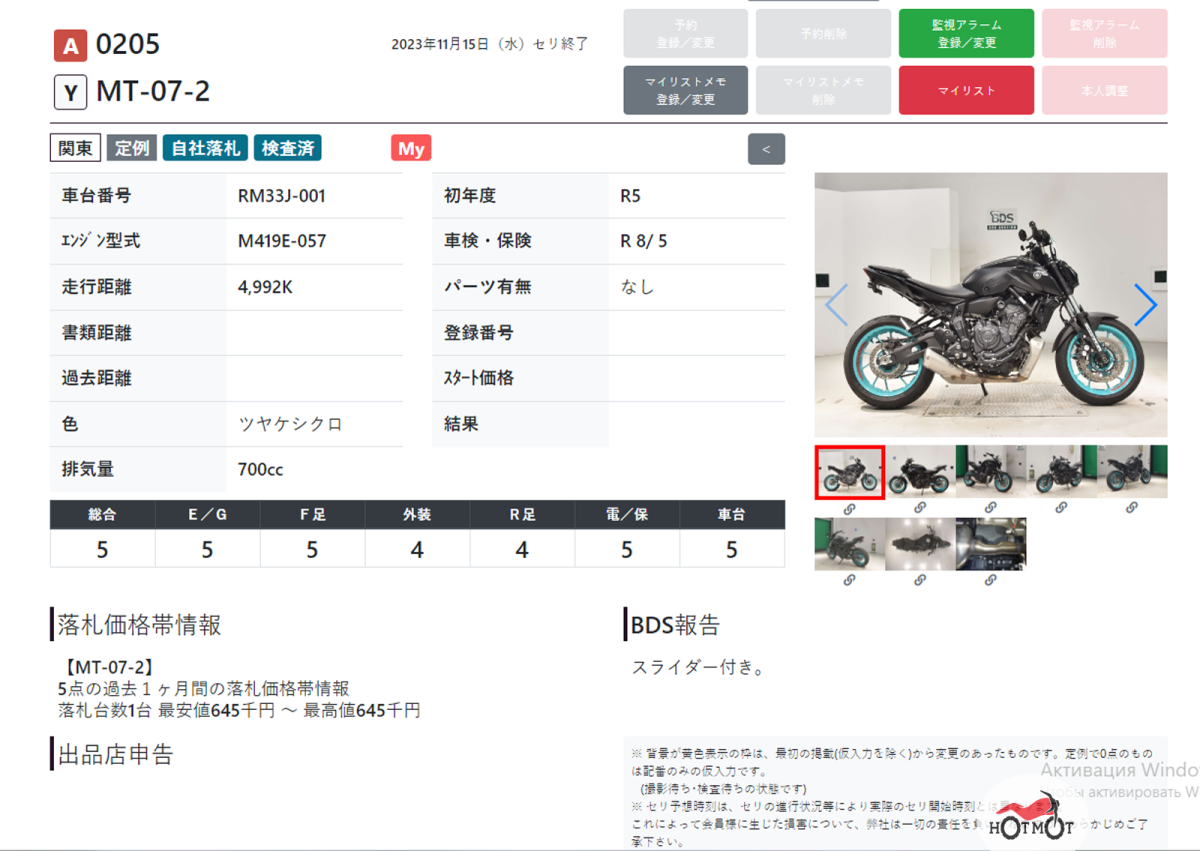Select the overhead top-view motorcycle thumbnail
The height and width of the screenshot is (851, 1200).
tap(920, 544)
